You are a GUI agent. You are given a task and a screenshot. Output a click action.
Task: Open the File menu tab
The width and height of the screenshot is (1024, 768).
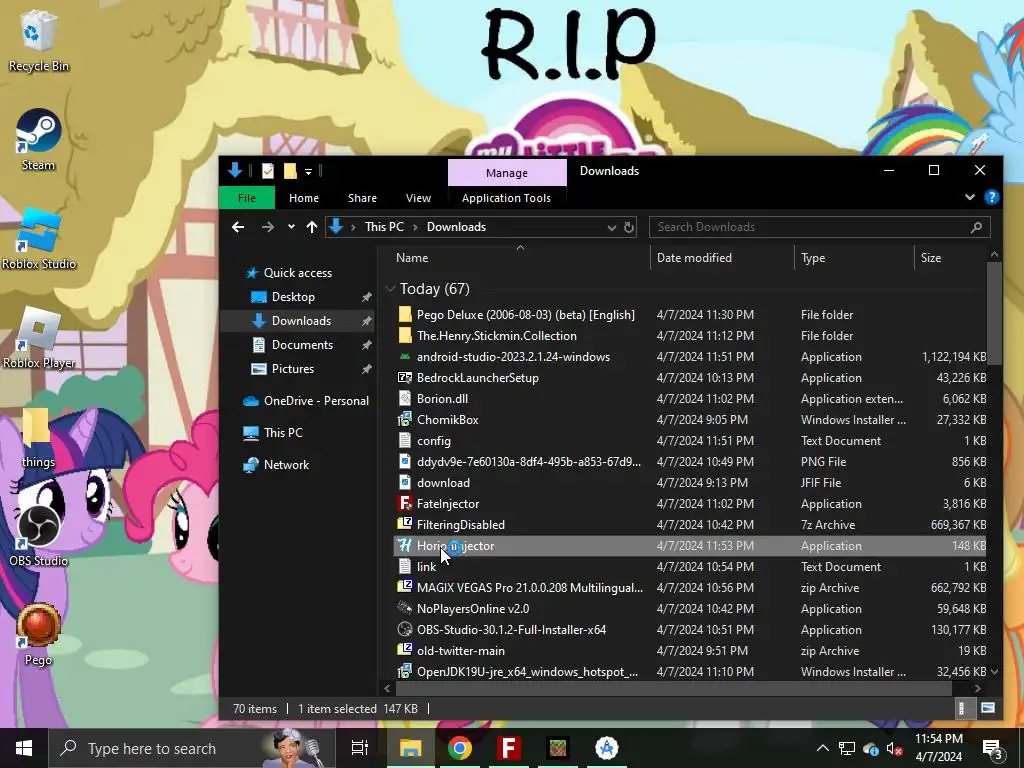[247, 198]
